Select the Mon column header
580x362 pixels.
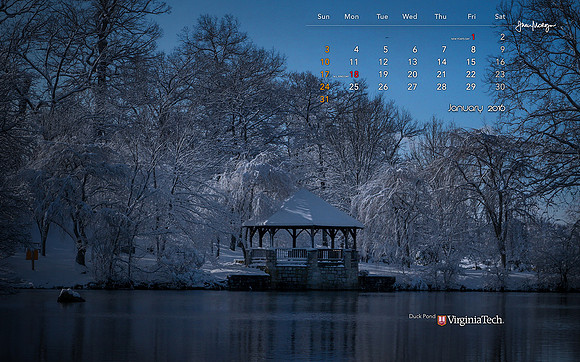pos(352,17)
